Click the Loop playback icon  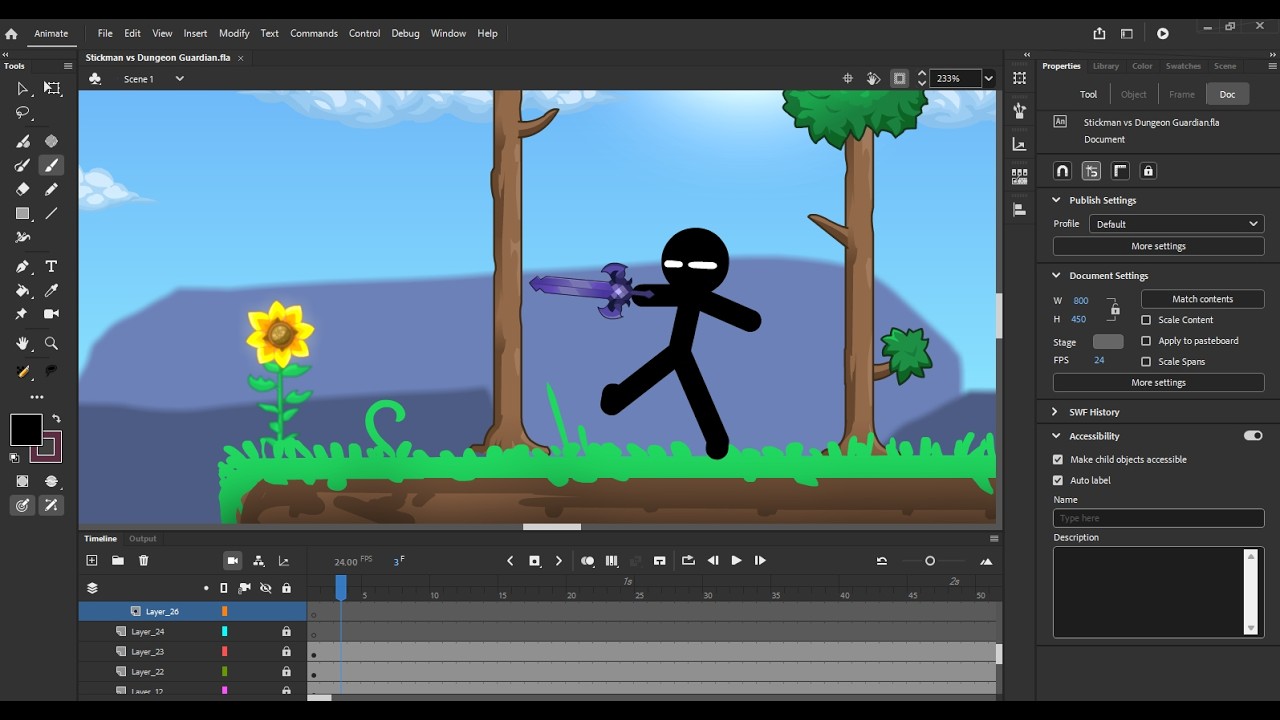point(688,561)
